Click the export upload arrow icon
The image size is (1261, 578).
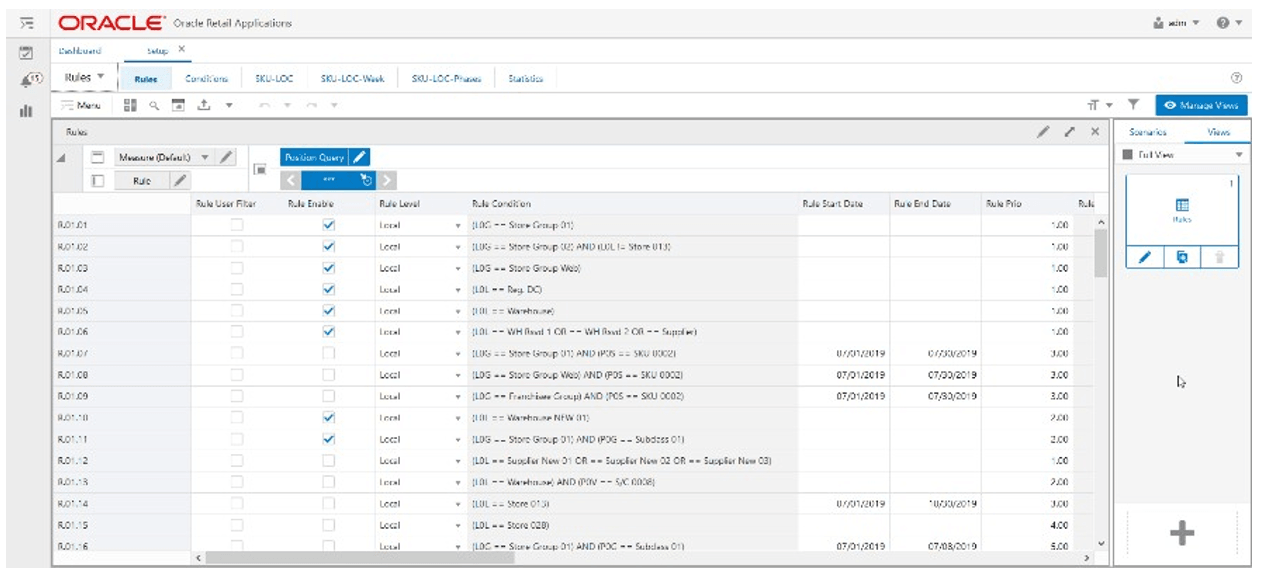[x=203, y=104]
